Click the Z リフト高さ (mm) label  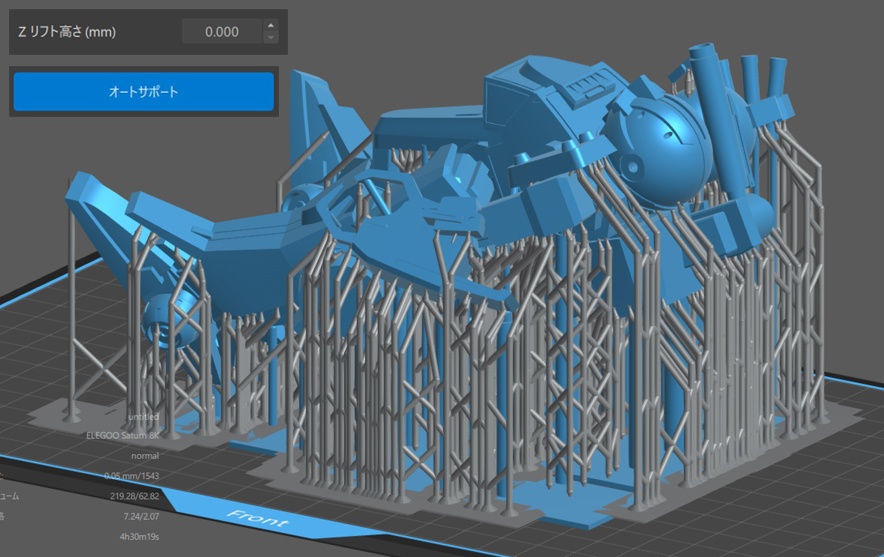[67, 32]
